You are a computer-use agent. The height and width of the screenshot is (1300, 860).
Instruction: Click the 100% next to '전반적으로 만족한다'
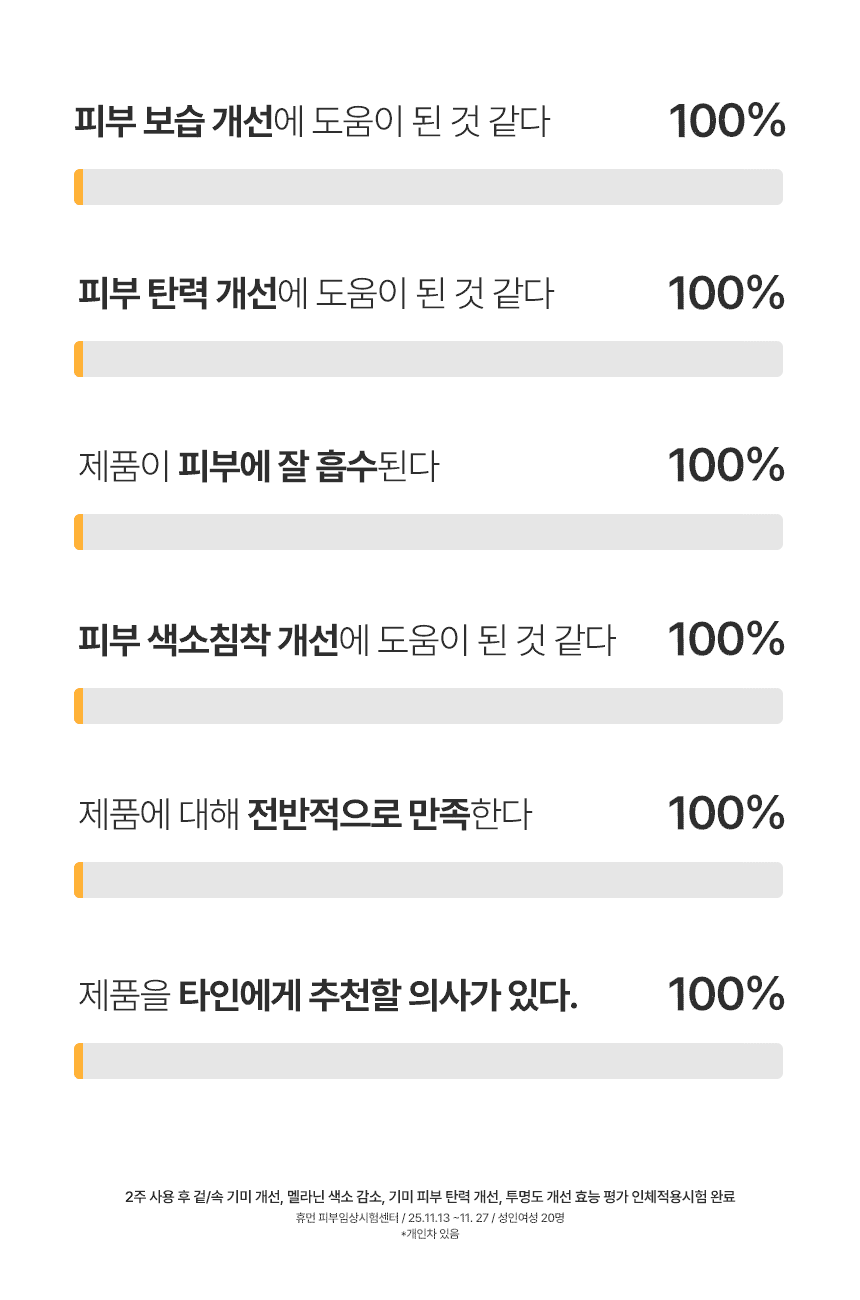point(726,814)
